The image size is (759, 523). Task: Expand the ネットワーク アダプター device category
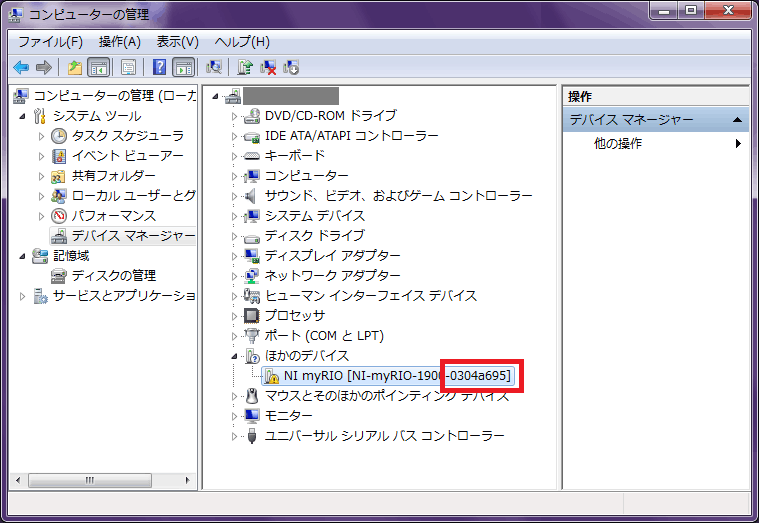(236, 276)
